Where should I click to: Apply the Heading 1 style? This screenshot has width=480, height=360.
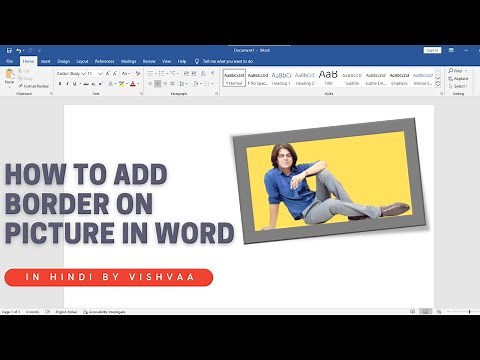point(281,78)
